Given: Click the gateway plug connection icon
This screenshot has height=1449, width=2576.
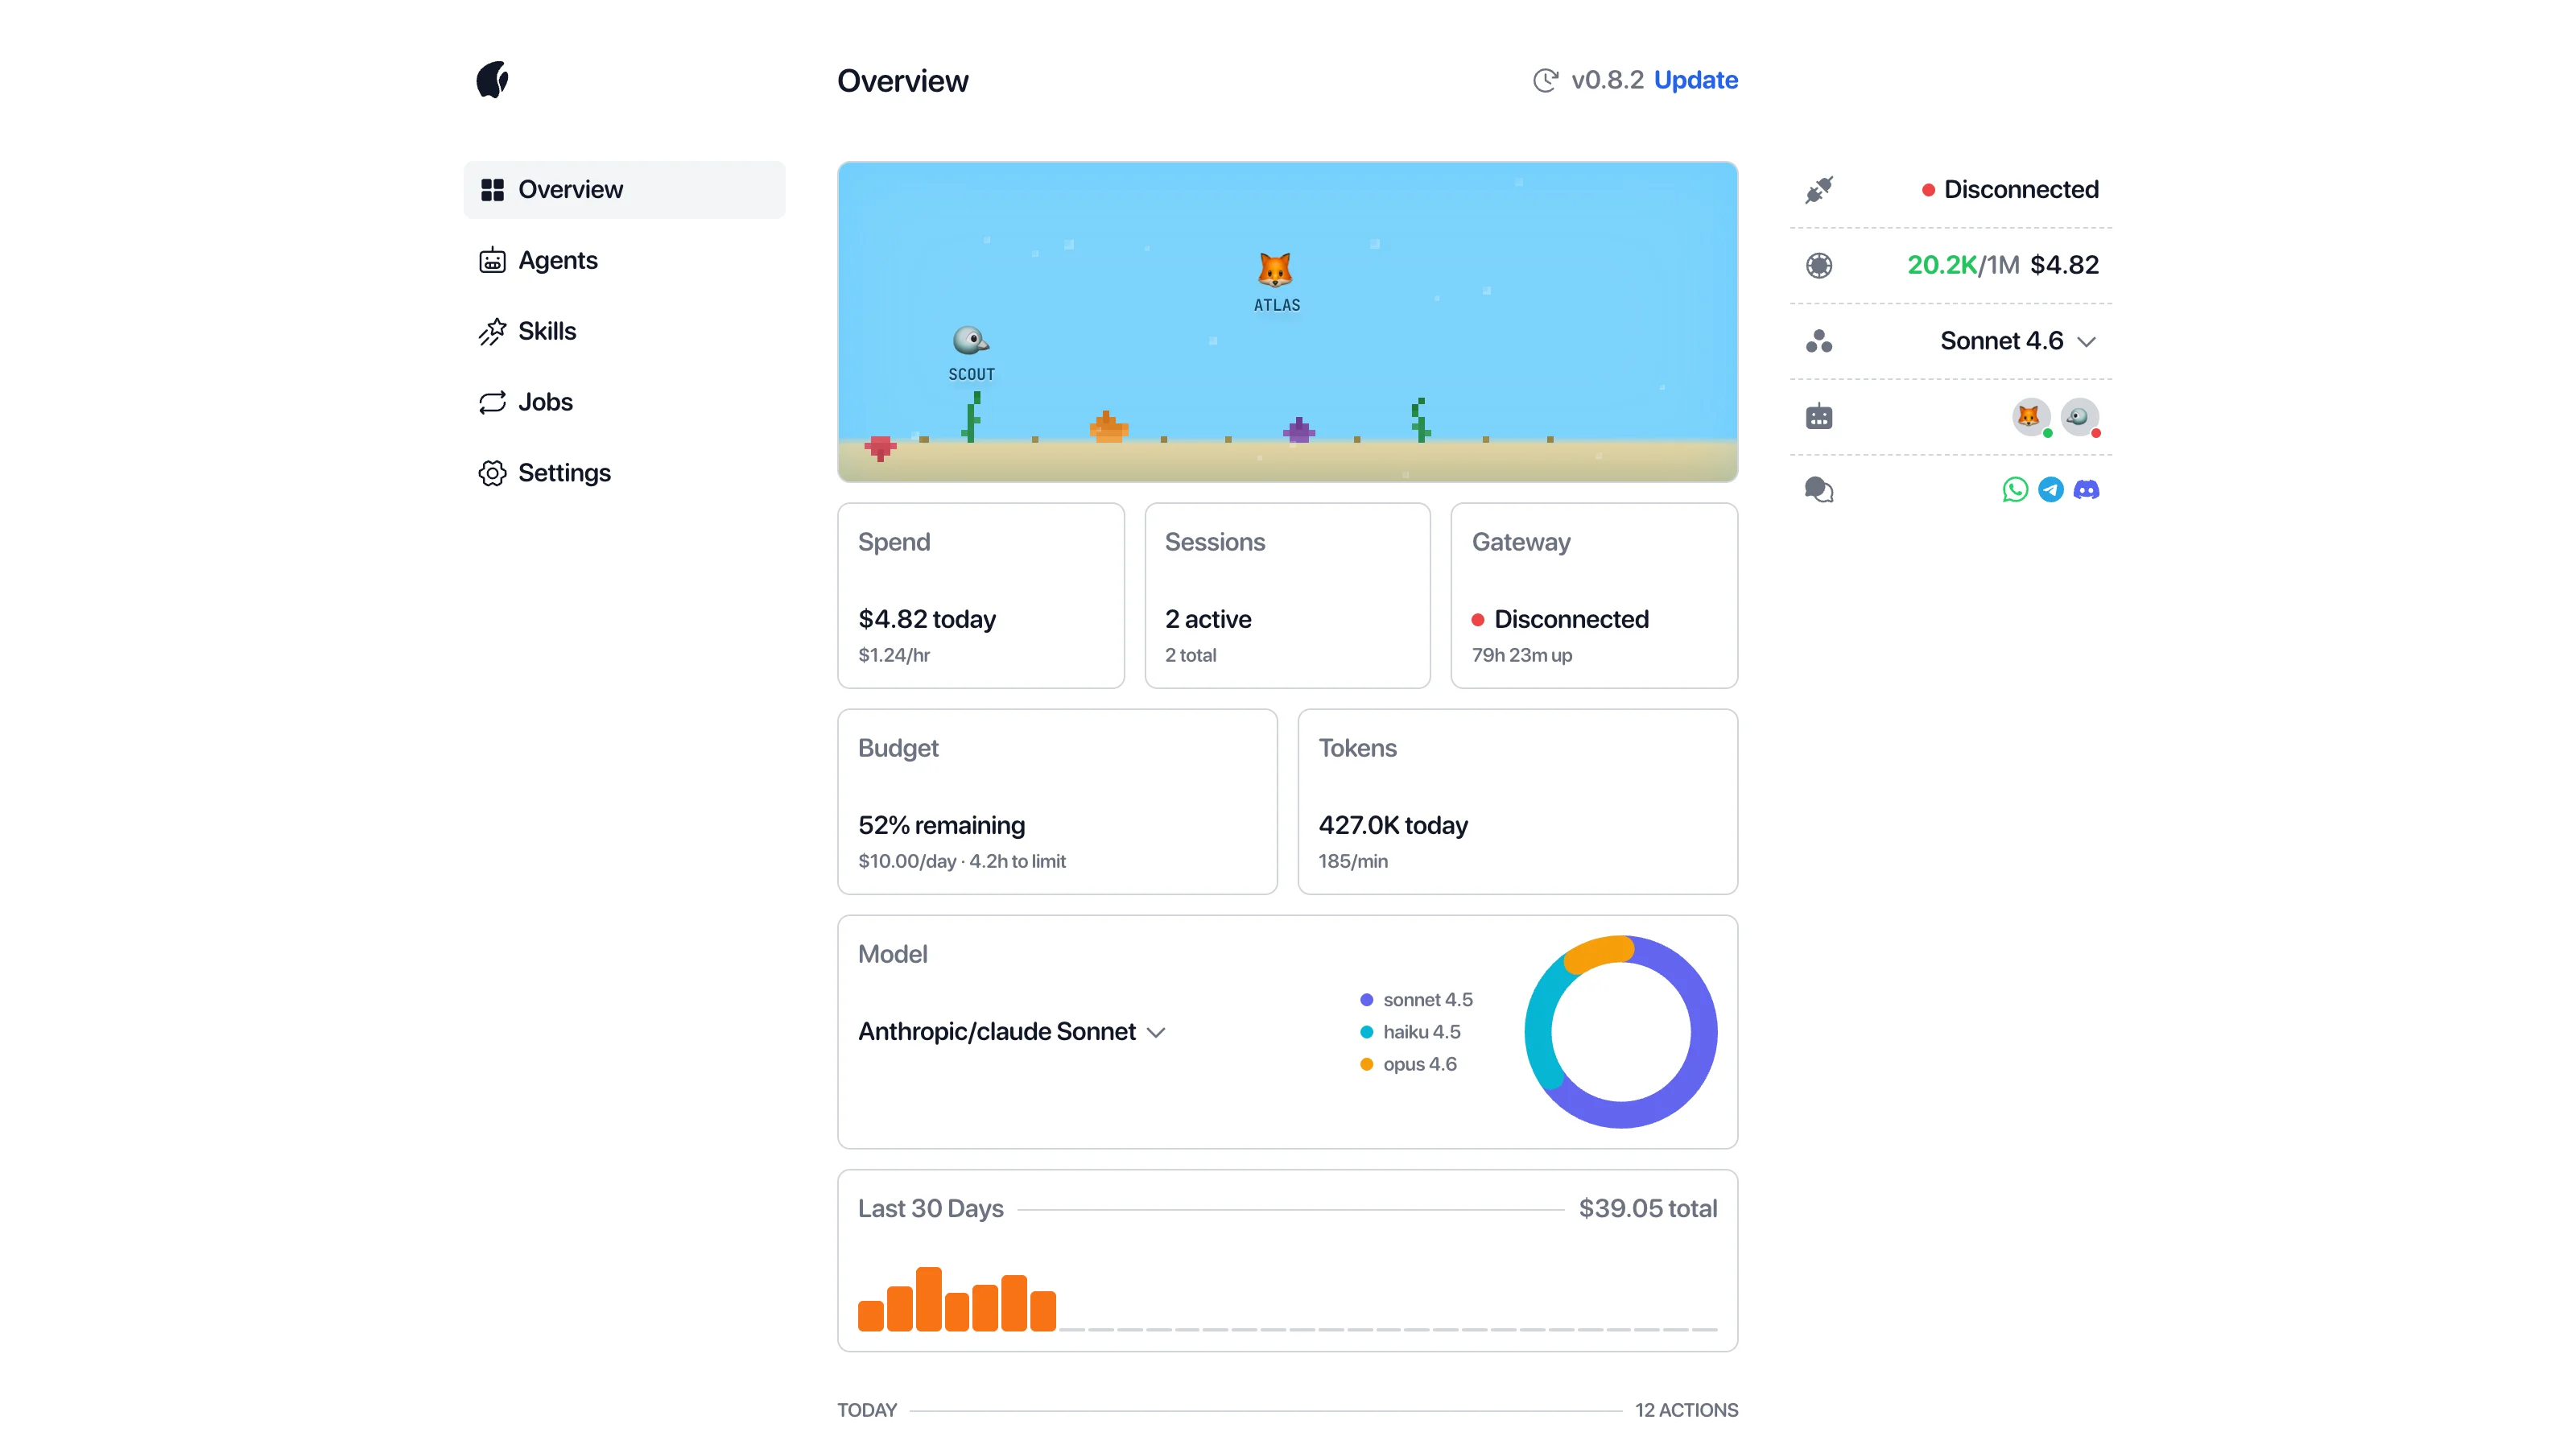Looking at the screenshot, I should pyautogui.click(x=1819, y=189).
